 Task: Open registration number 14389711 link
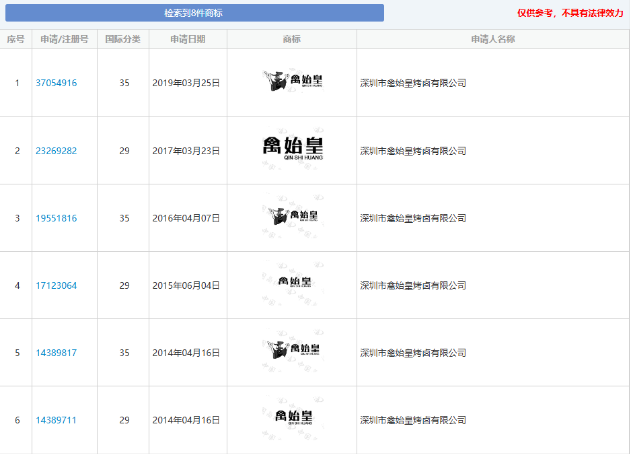point(56,420)
